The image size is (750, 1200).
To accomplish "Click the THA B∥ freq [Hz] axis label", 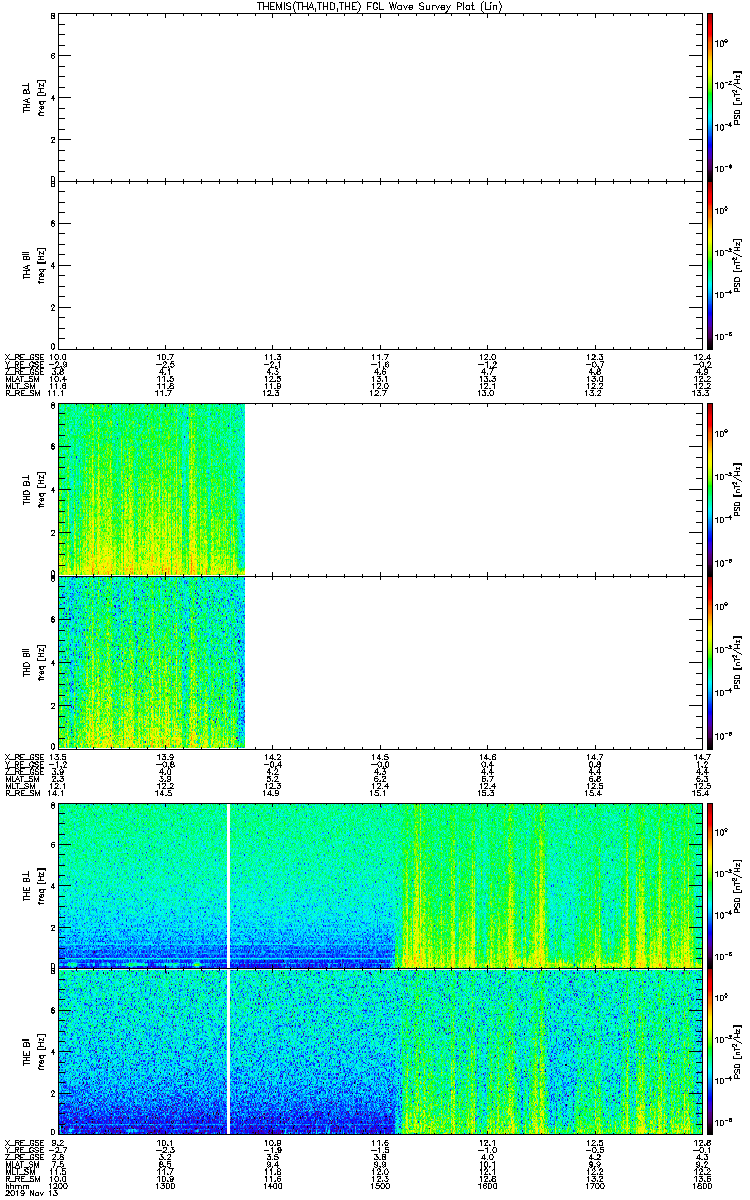I will pos(40,264).
